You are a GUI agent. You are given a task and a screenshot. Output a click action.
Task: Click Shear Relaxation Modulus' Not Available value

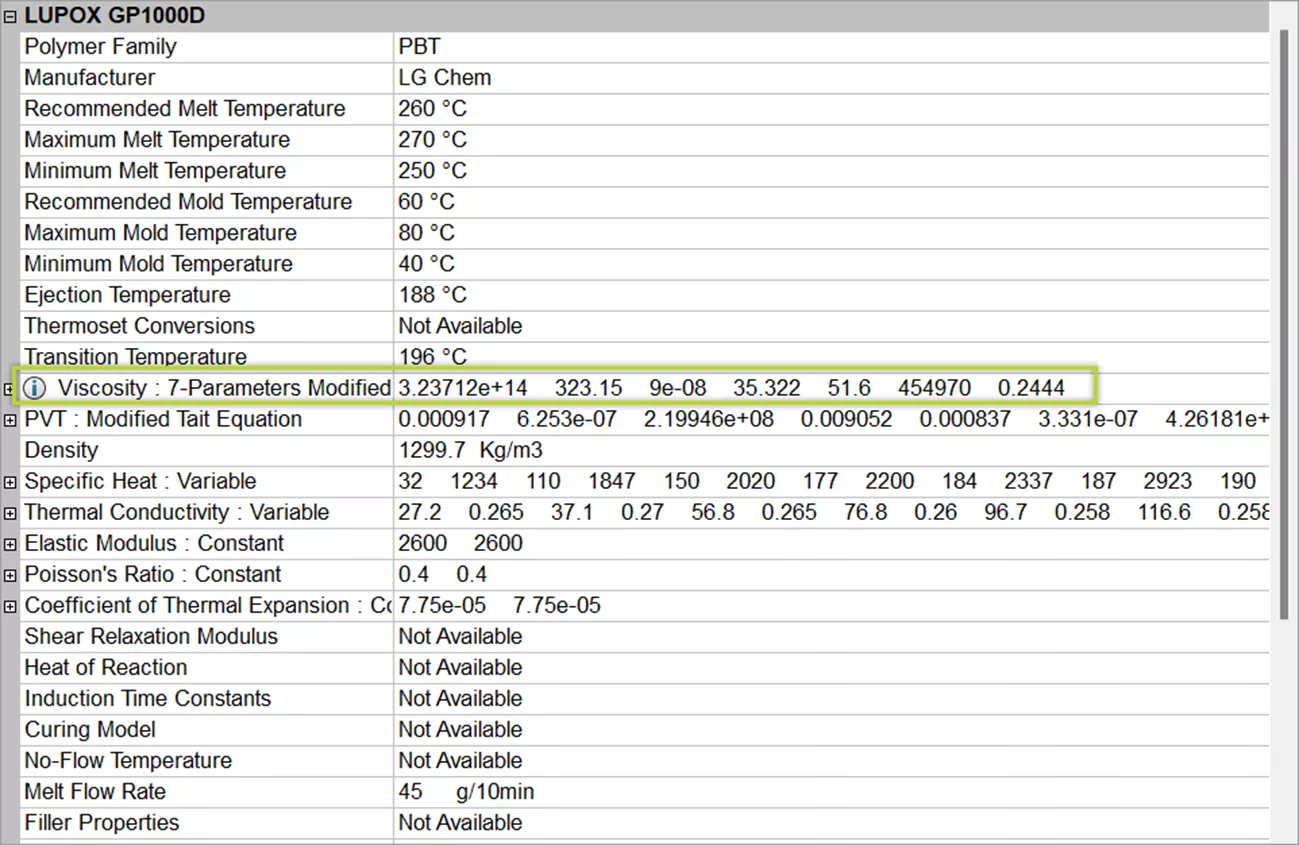coord(460,636)
